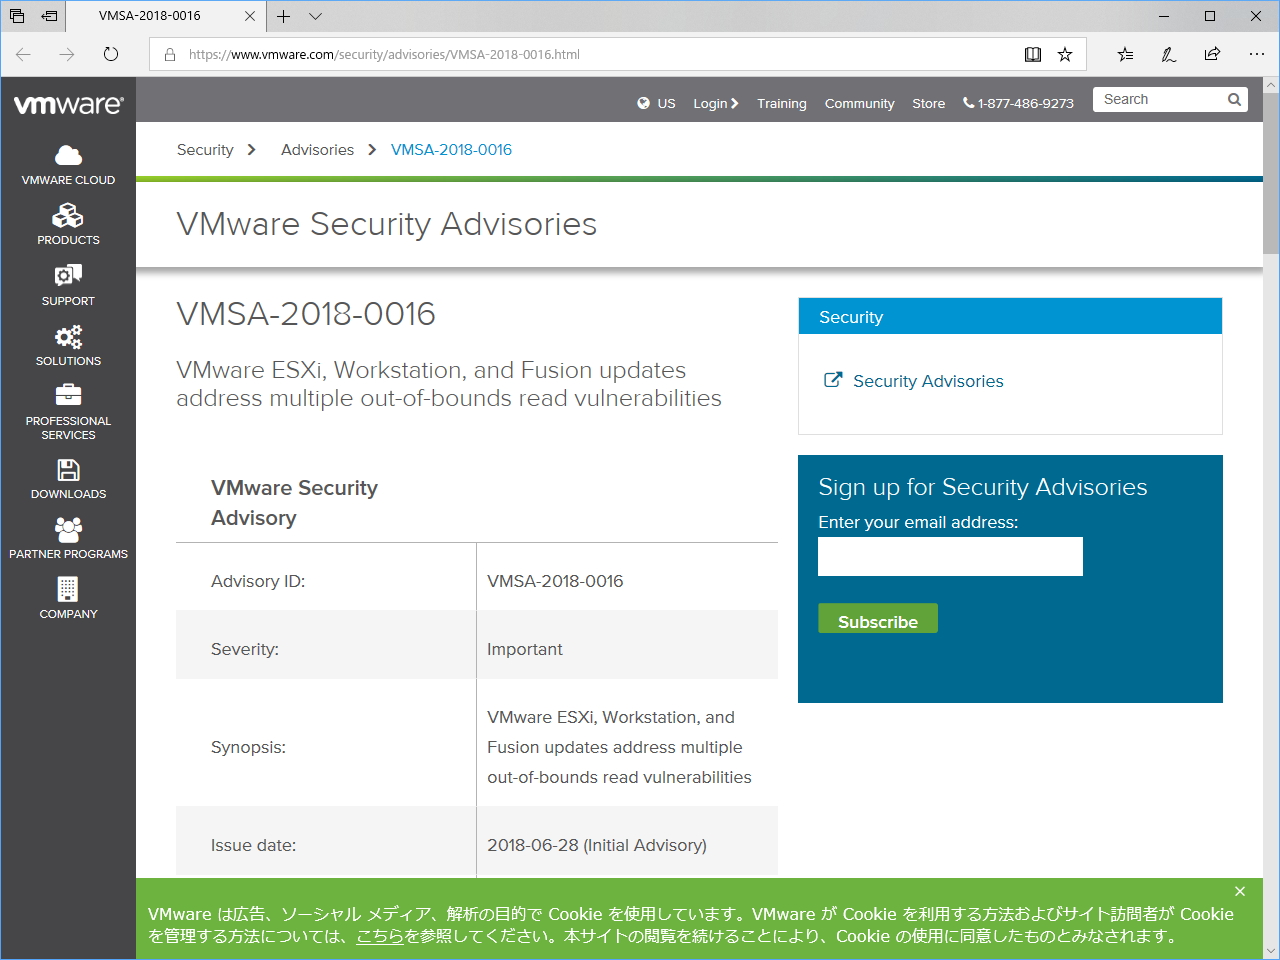Open COMPANY using its briefcase icon
The height and width of the screenshot is (960, 1280).
point(68,590)
